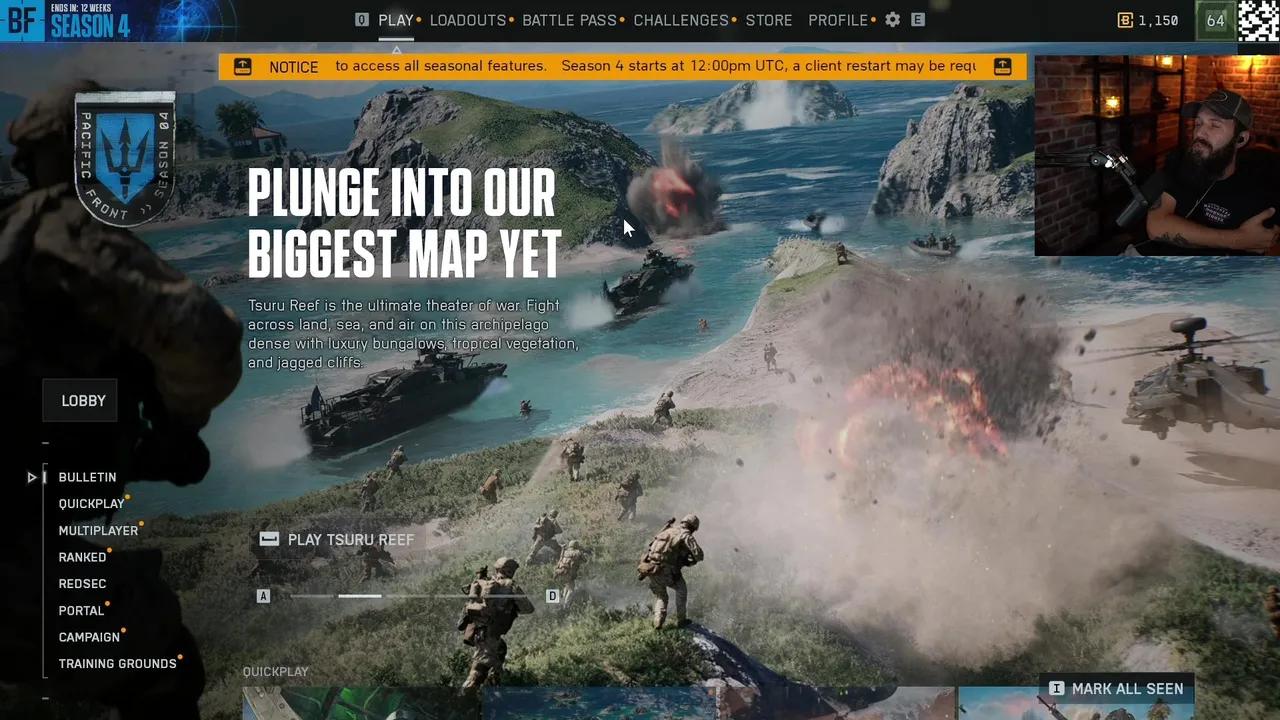Click the Tsuru Reef description paragraph
1280x720 pixels.
pyautogui.click(x=413, y=334)
